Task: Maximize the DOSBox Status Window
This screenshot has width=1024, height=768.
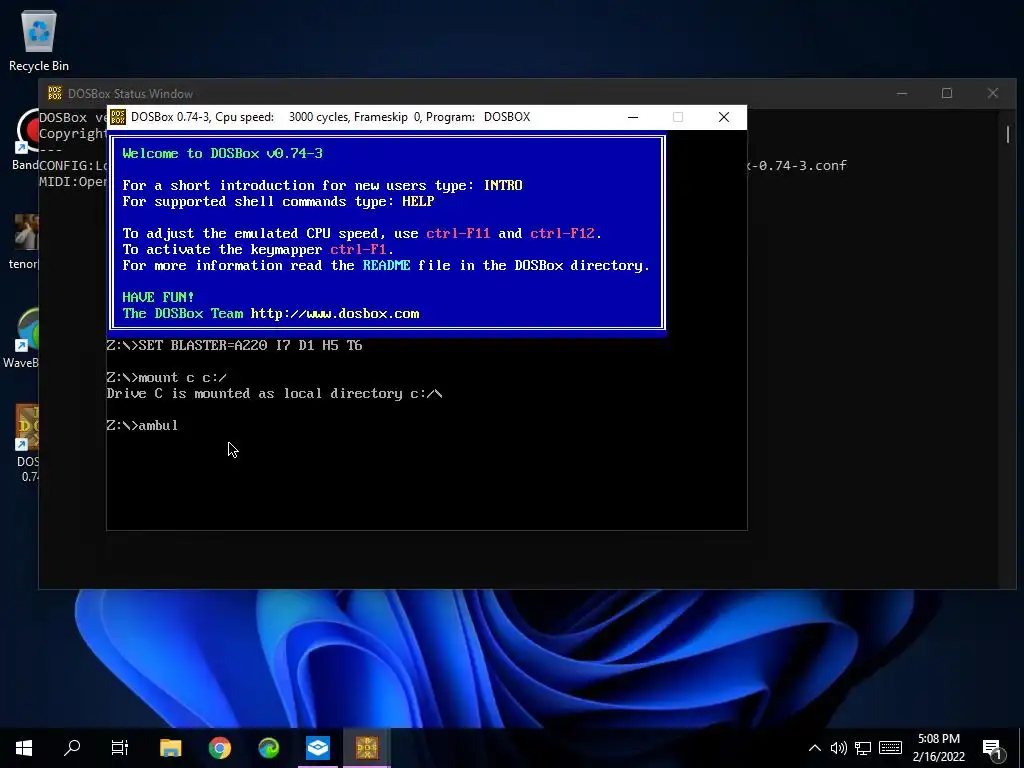Action: coord(947,93)
